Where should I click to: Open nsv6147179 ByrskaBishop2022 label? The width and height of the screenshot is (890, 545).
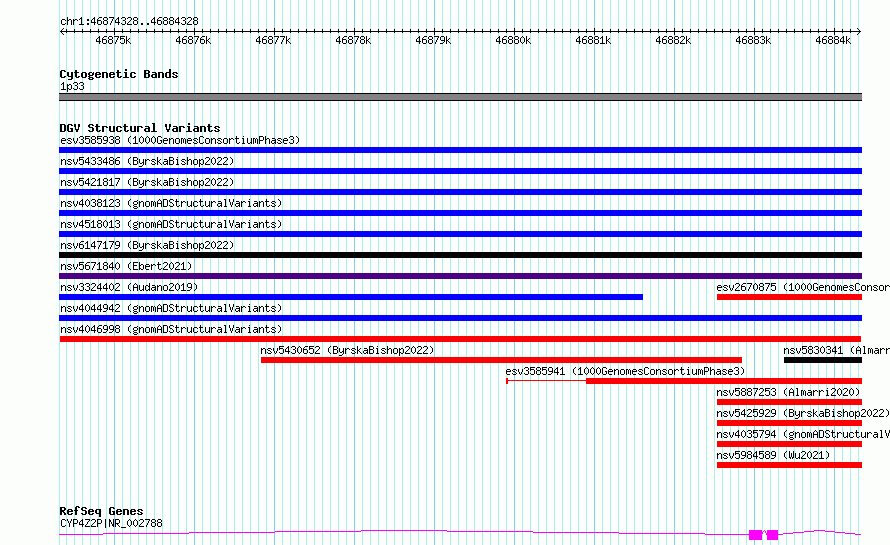tap(147, 245)
